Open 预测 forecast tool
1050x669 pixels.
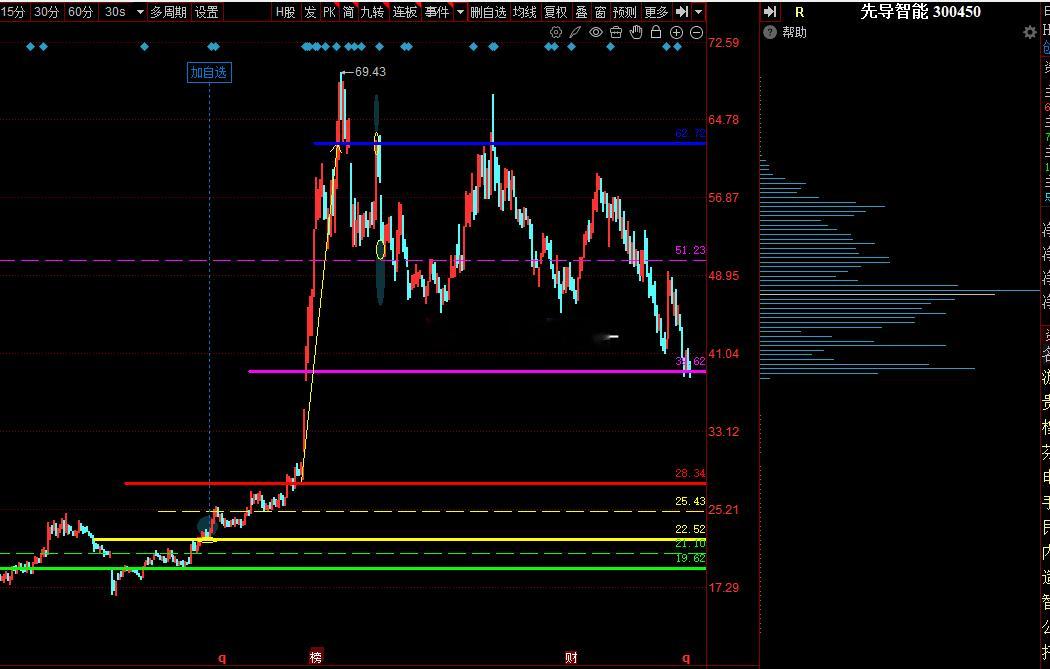point(625,12)
